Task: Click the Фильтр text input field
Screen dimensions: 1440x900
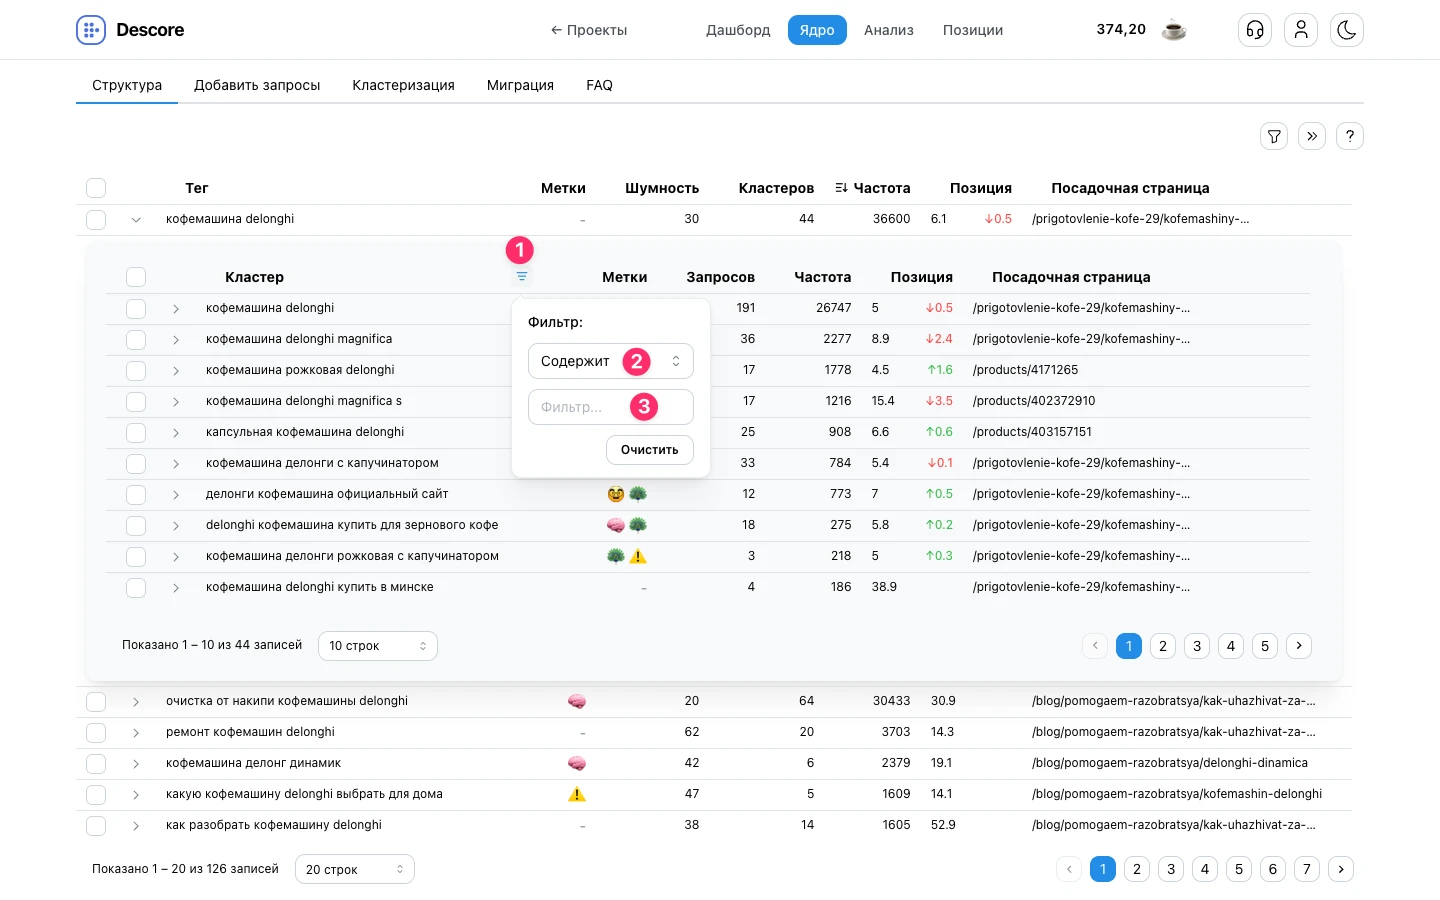Action: pyautogui.click(x=610, y=407)
